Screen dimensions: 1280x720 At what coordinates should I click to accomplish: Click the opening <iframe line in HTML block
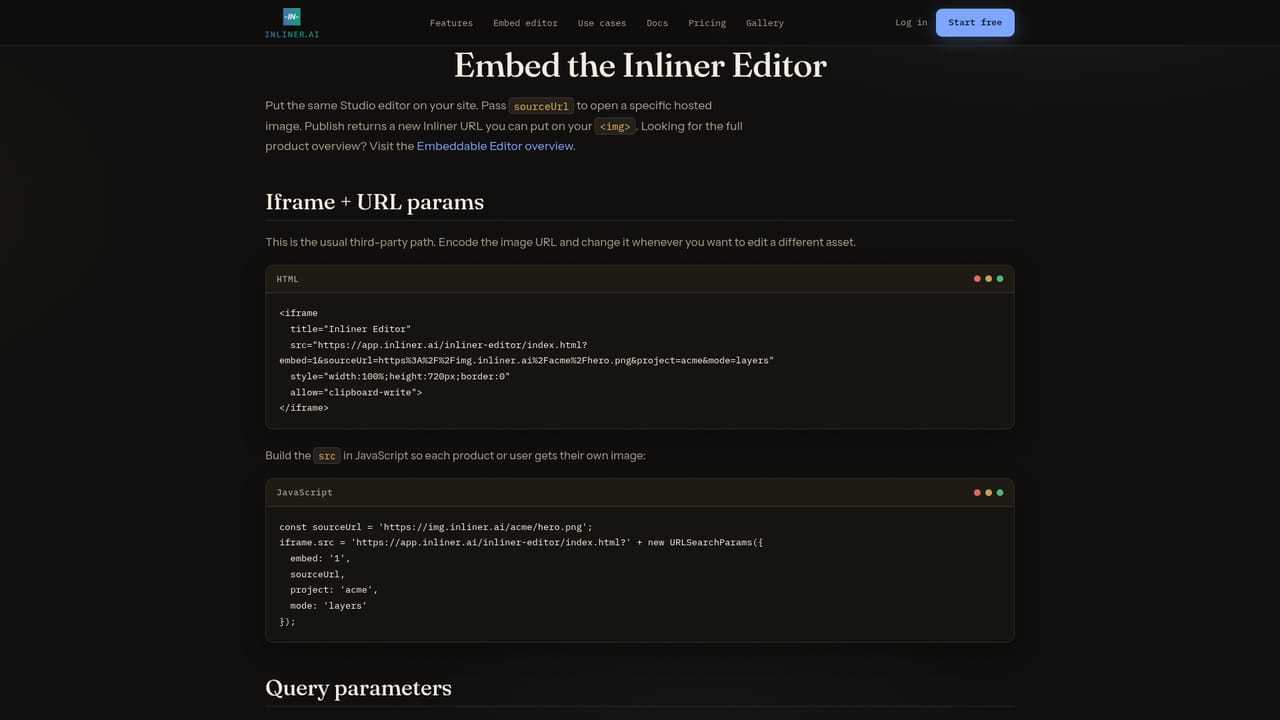tap(298, 313)
